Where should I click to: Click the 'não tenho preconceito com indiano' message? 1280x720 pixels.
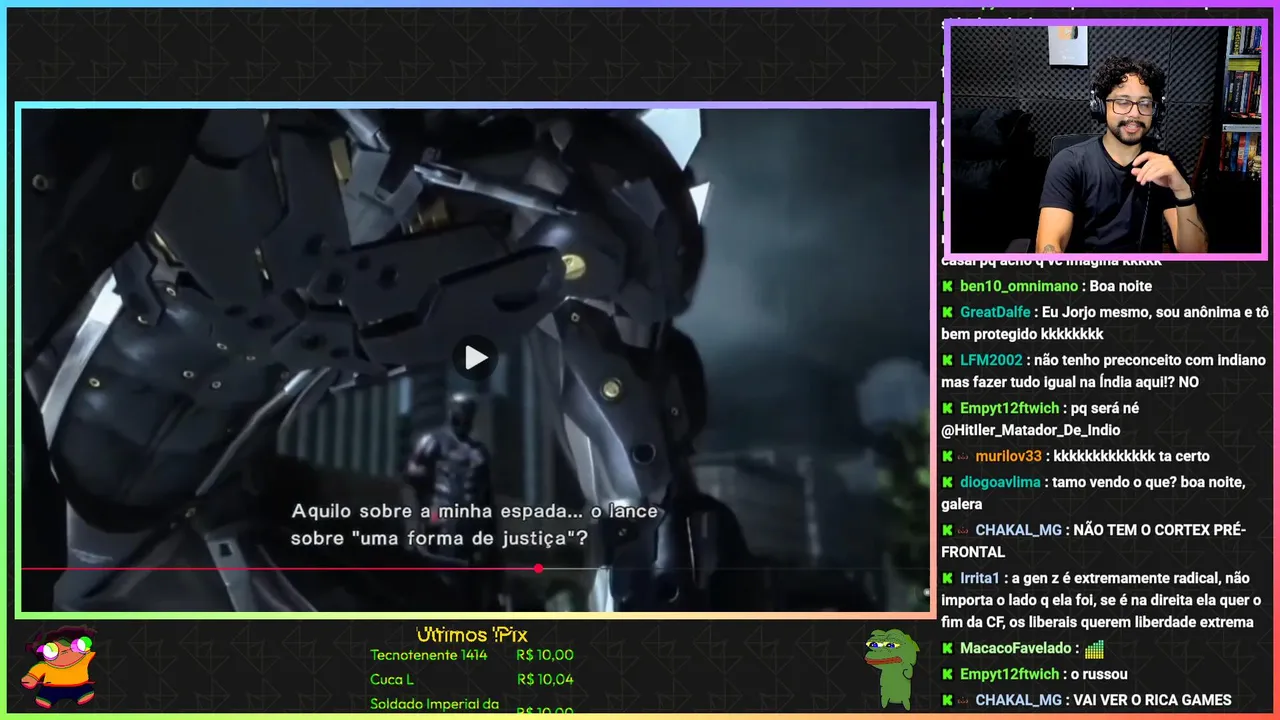(1103, 371)
